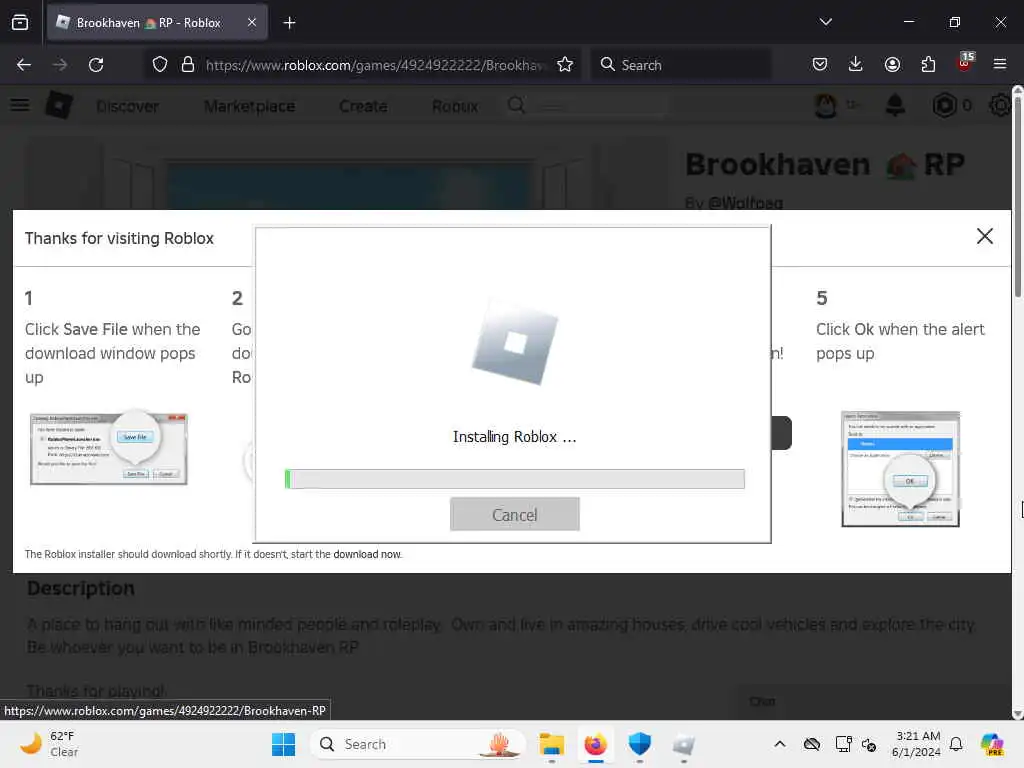Open a new browser tab
The image size is (1024, 768).
pyautogui.click(x=289, y=23)
